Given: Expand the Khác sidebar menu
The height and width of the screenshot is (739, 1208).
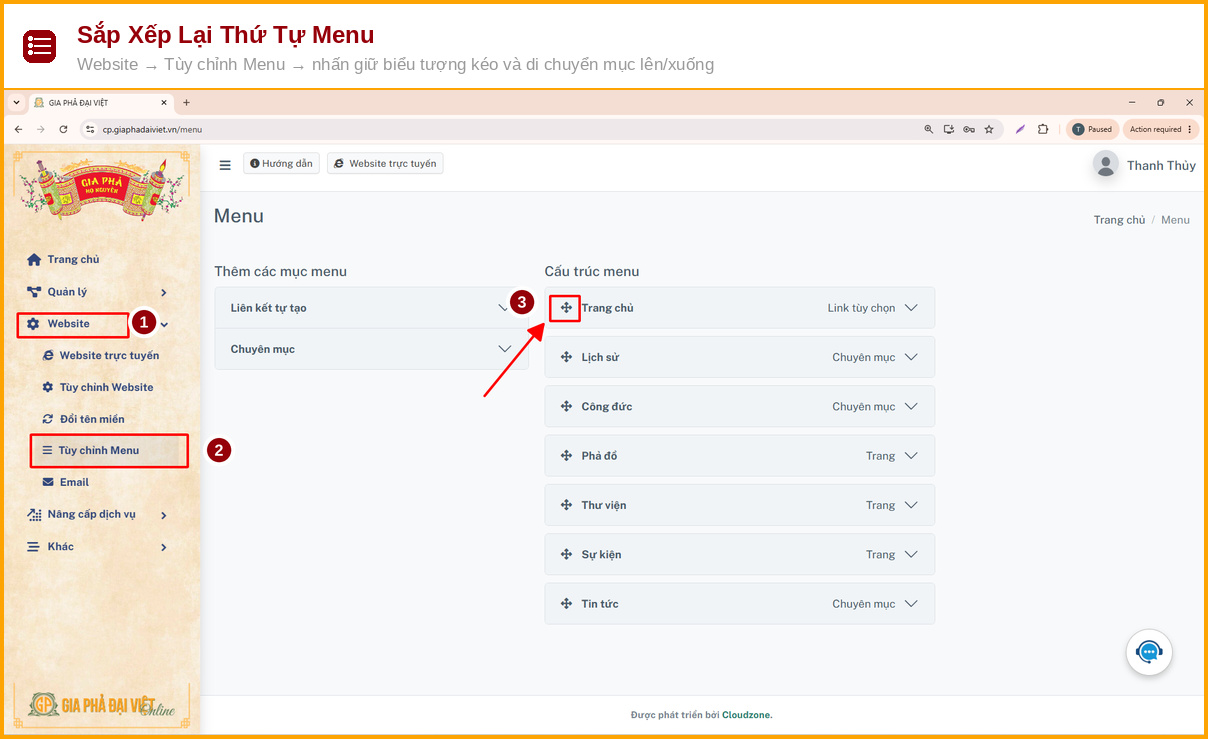Looking at the screenshot, I should [97, 547].
